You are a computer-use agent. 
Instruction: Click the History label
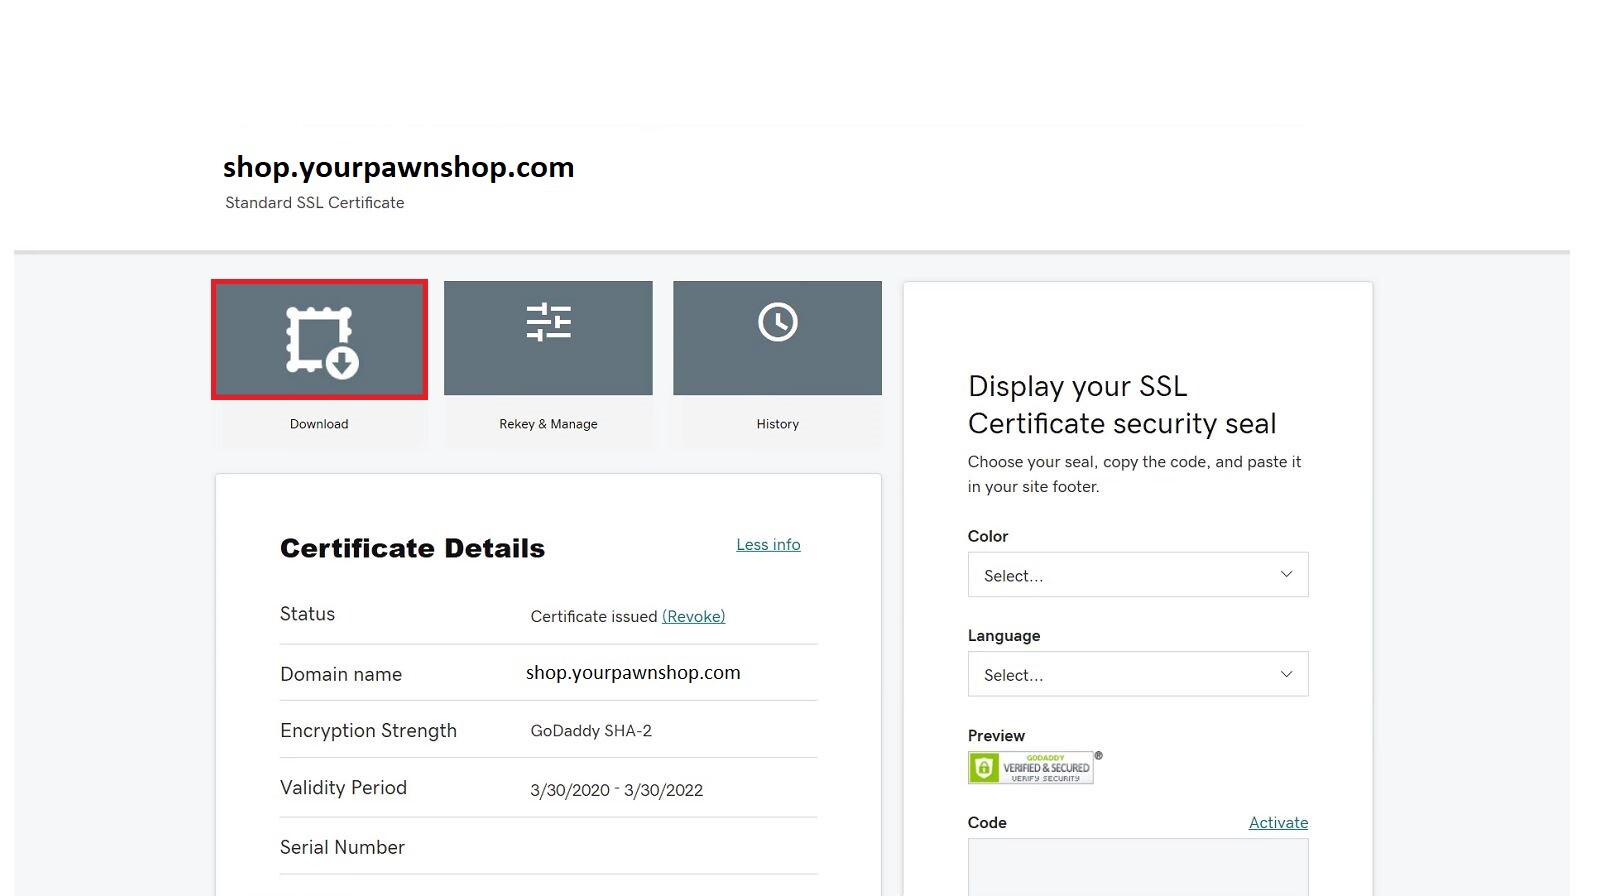[x=777, y=424]
